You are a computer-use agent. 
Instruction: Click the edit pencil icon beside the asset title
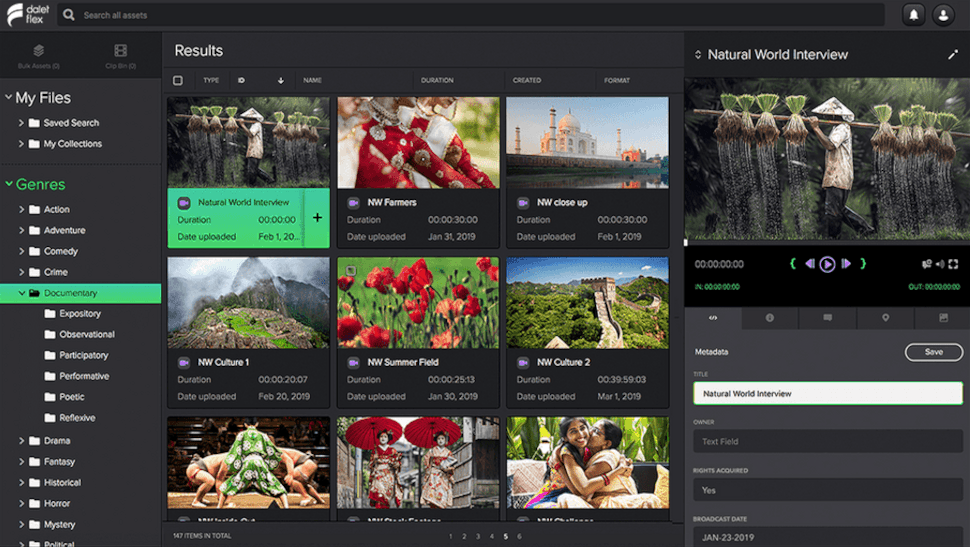952,55
